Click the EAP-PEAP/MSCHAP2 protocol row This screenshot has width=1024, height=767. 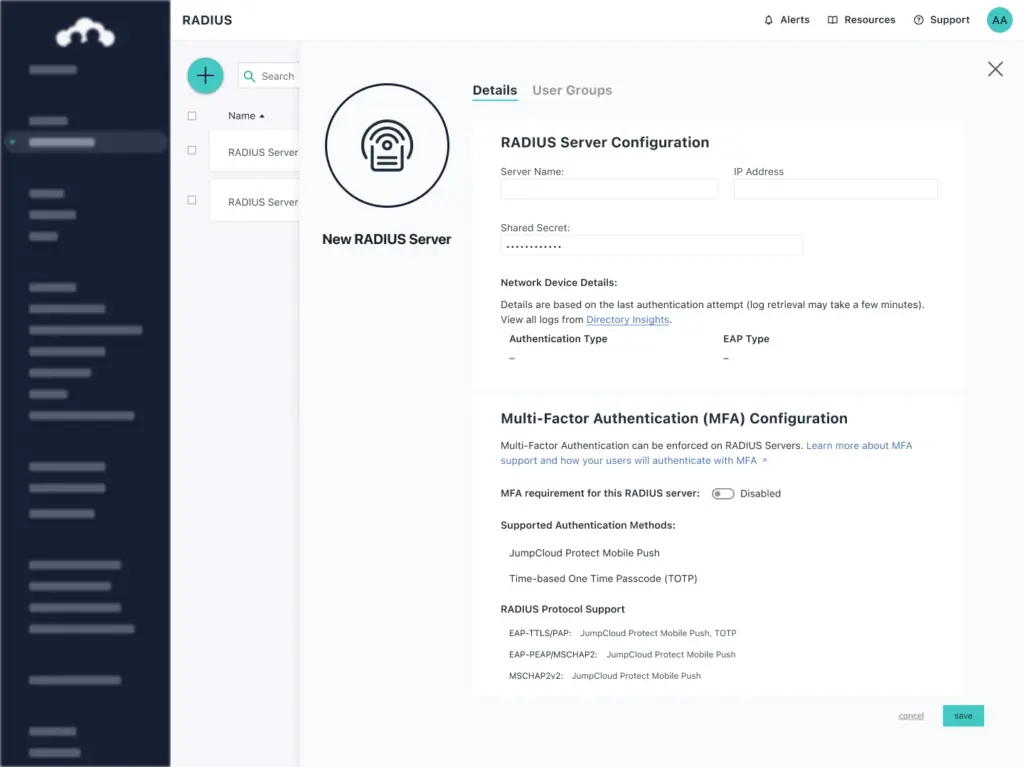pyautogui.click(x=622, y=655)
